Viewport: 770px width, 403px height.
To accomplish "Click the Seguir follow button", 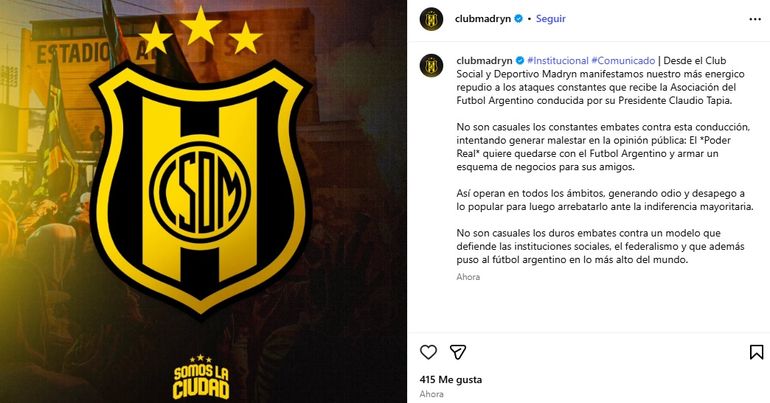I will [x=550, y=19].
